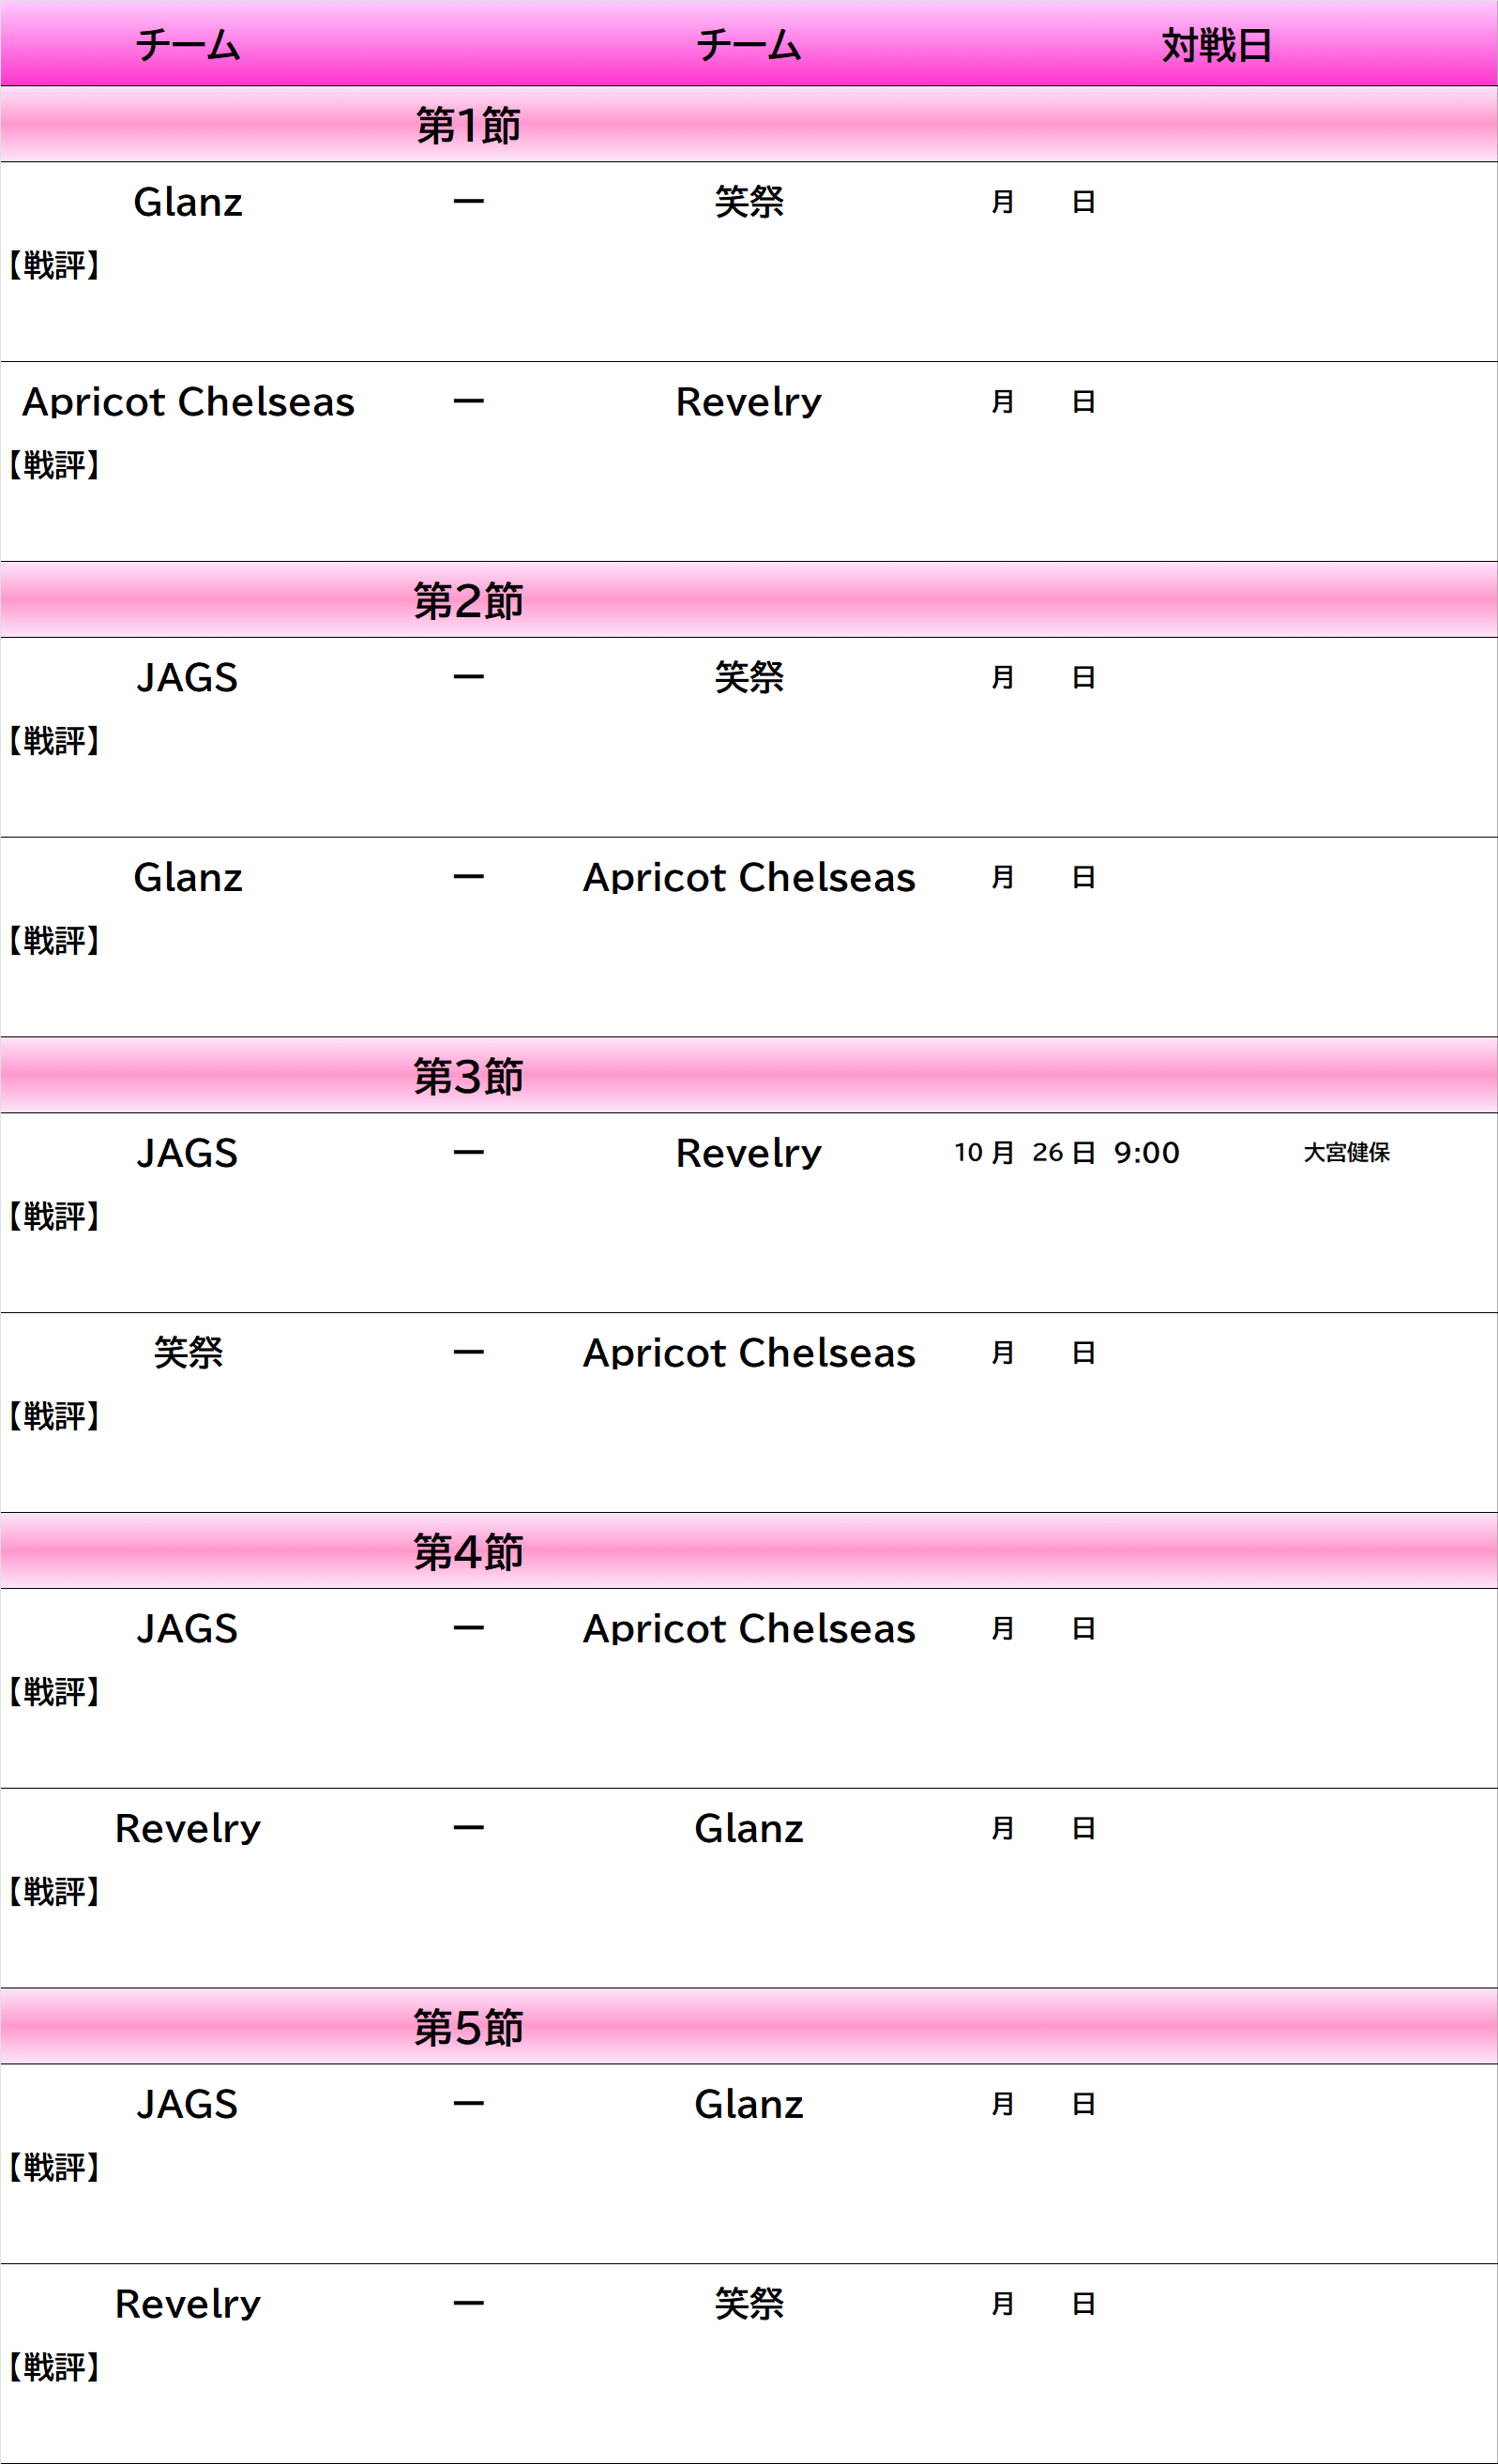Image resolution: width=1498 pixels, height=2464 pixels.
Task: Select Revelry facing Glanz in 第4節
Action: [188, 1829]
